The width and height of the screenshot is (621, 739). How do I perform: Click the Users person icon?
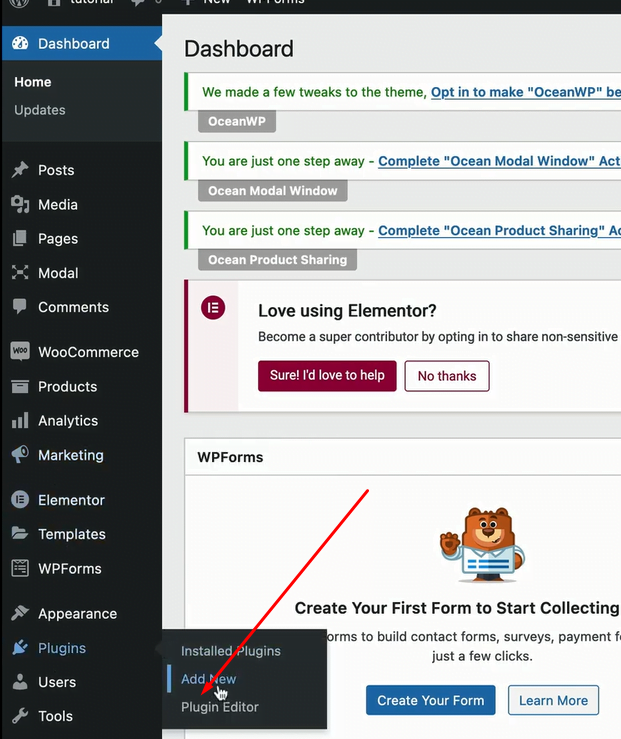(x=20, y=682)
